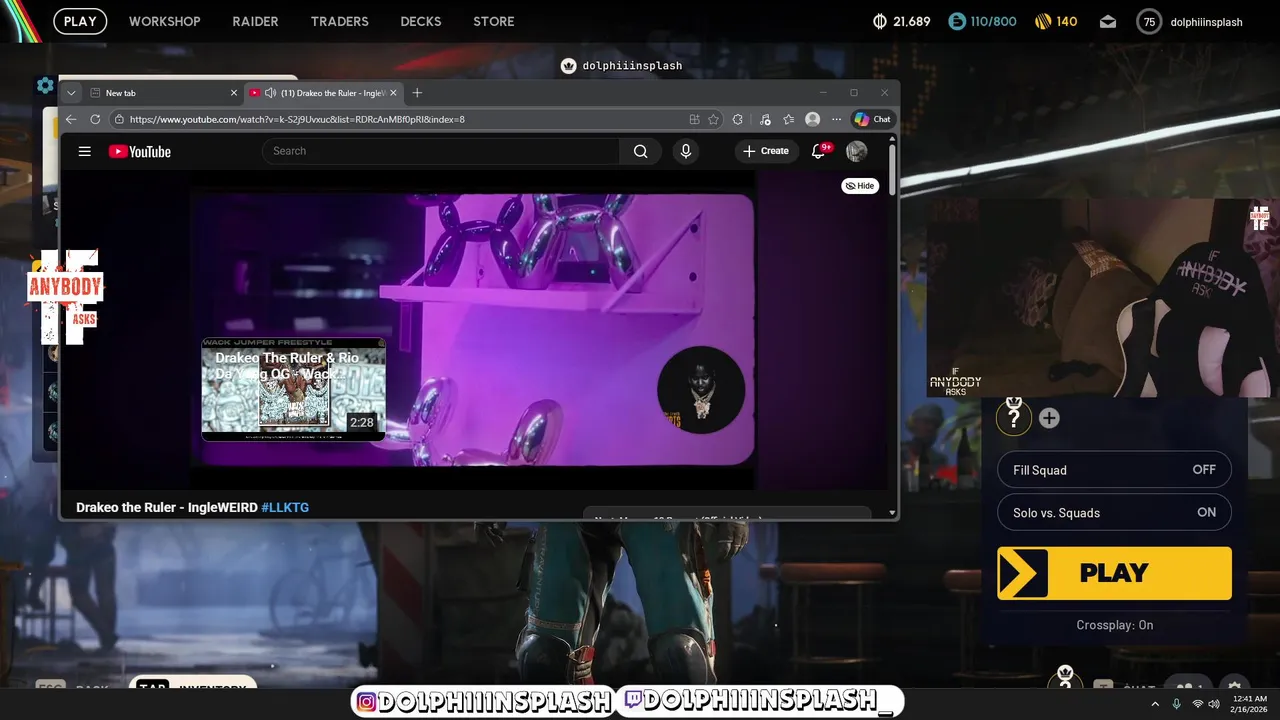This screenshot has width=1280, height=720.
Task: Open the DECKS menu
Action: (421, 21)
